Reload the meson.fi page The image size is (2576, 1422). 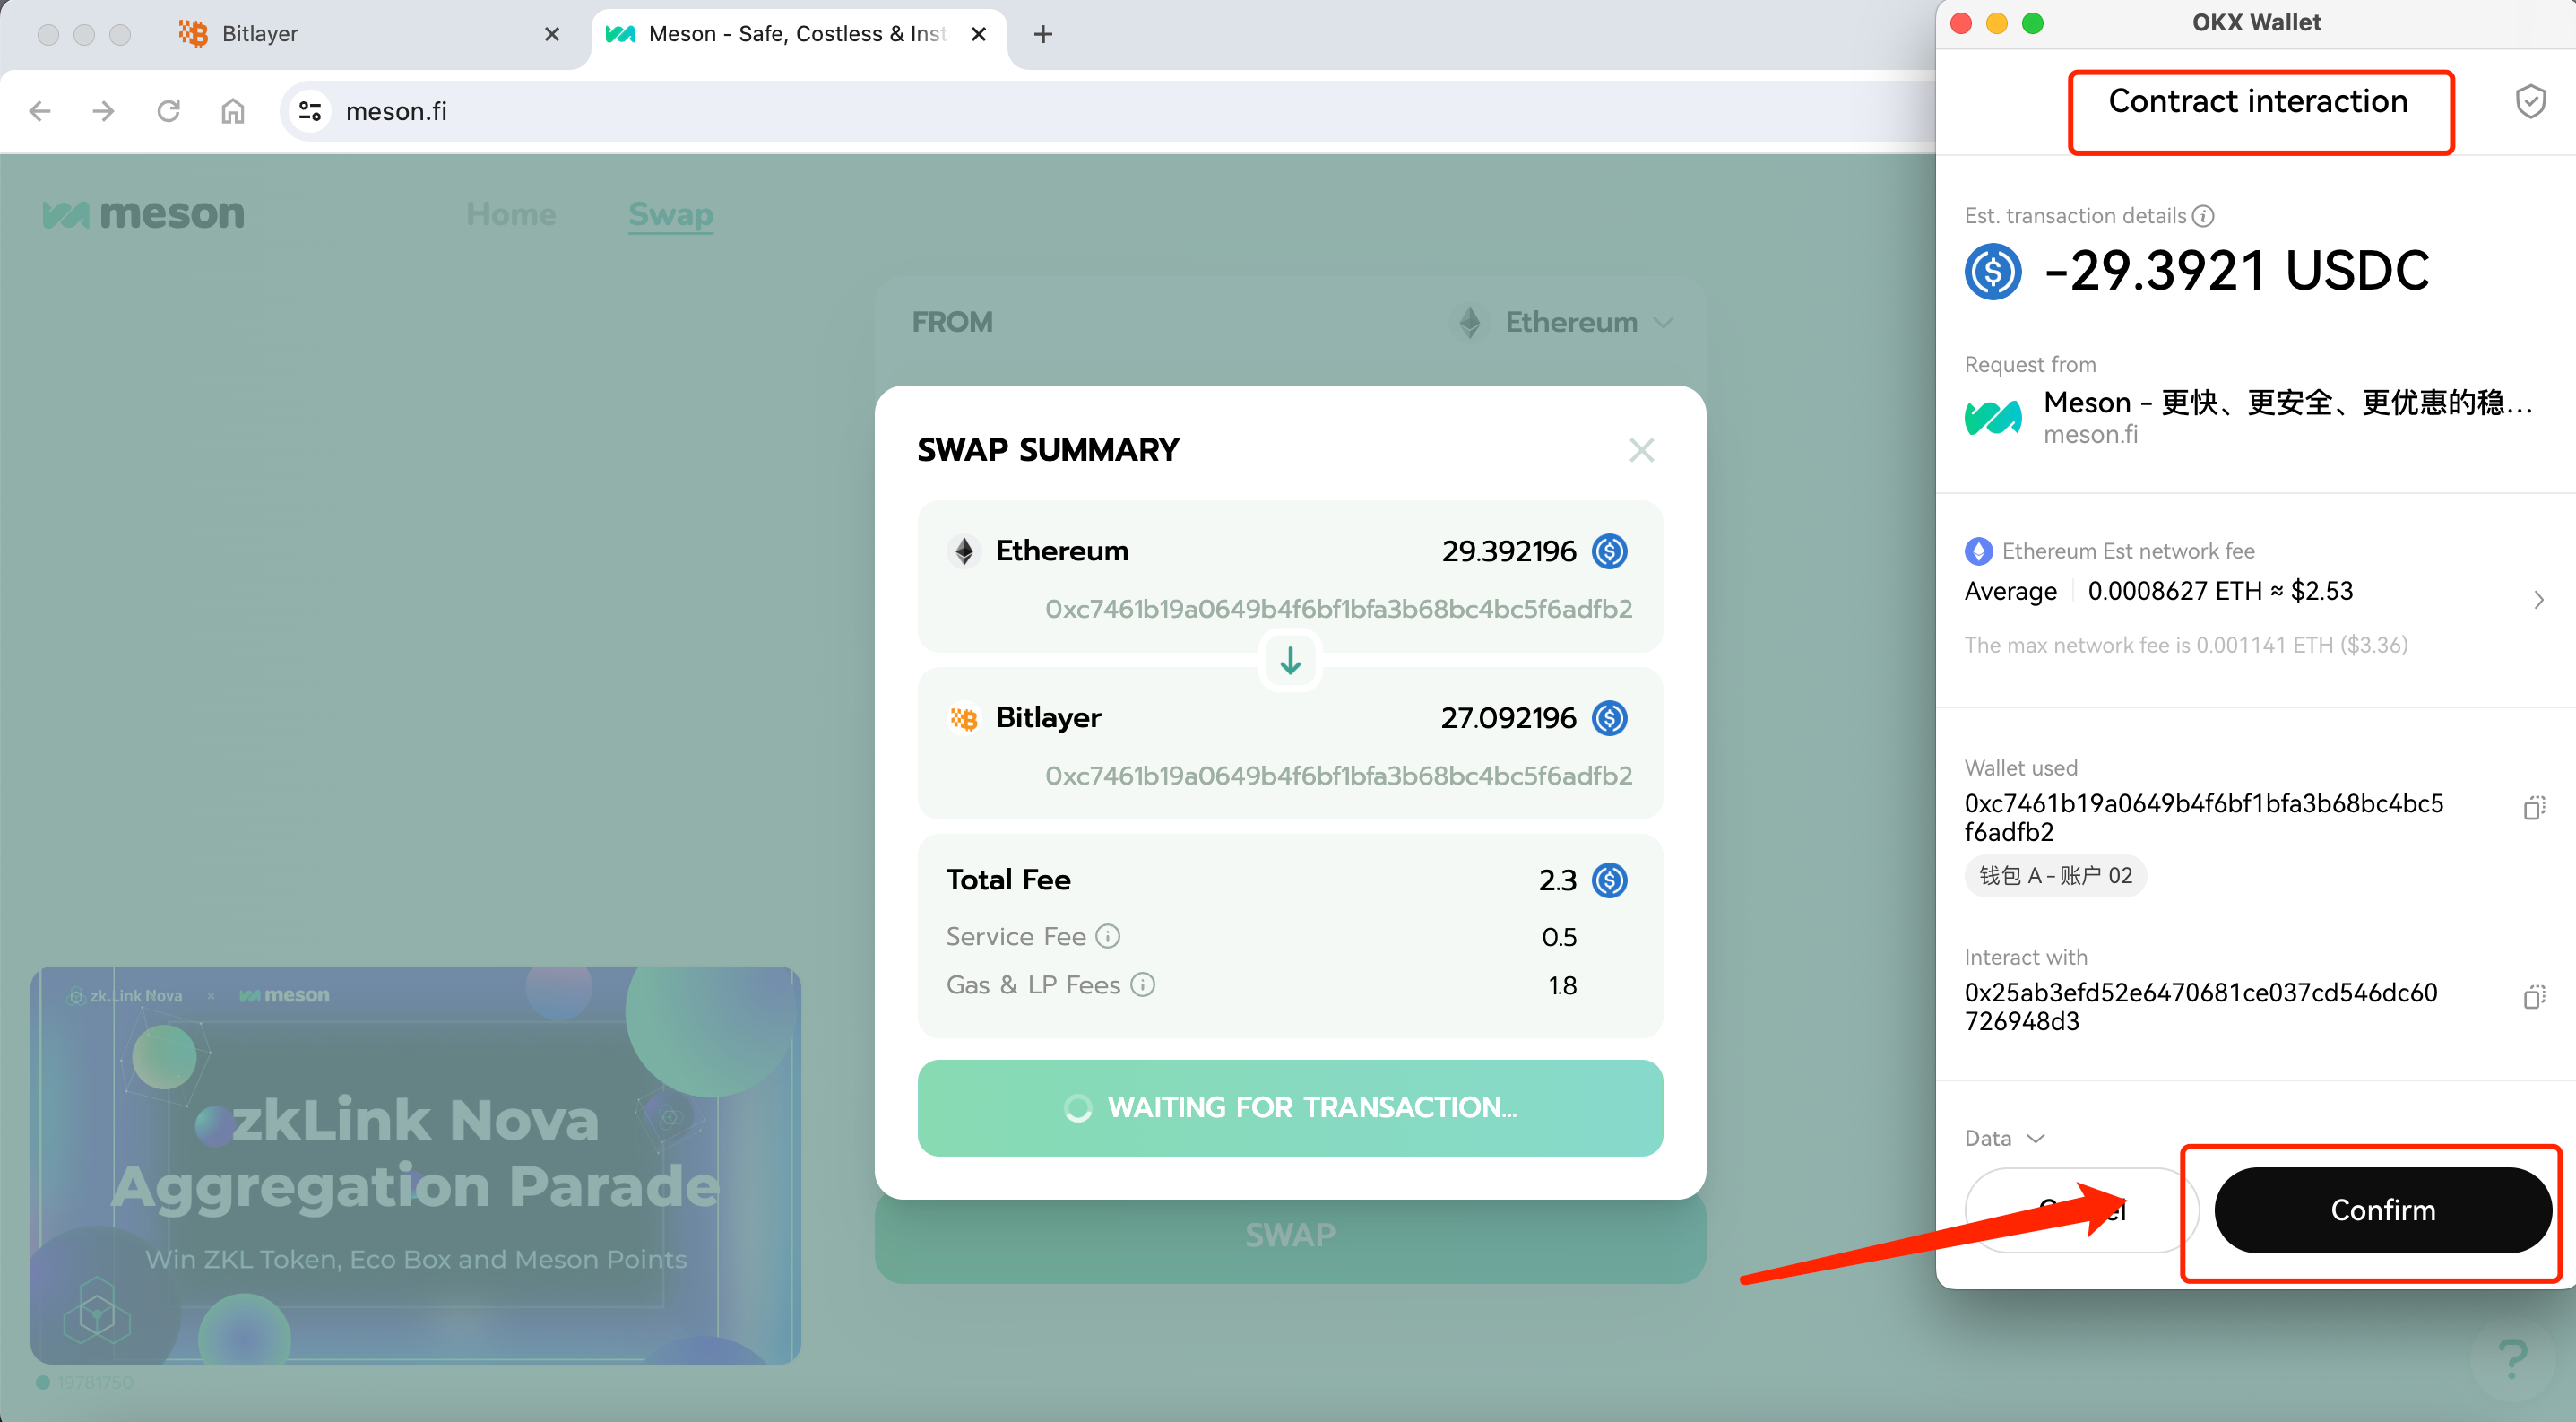(x=168, y=111)
